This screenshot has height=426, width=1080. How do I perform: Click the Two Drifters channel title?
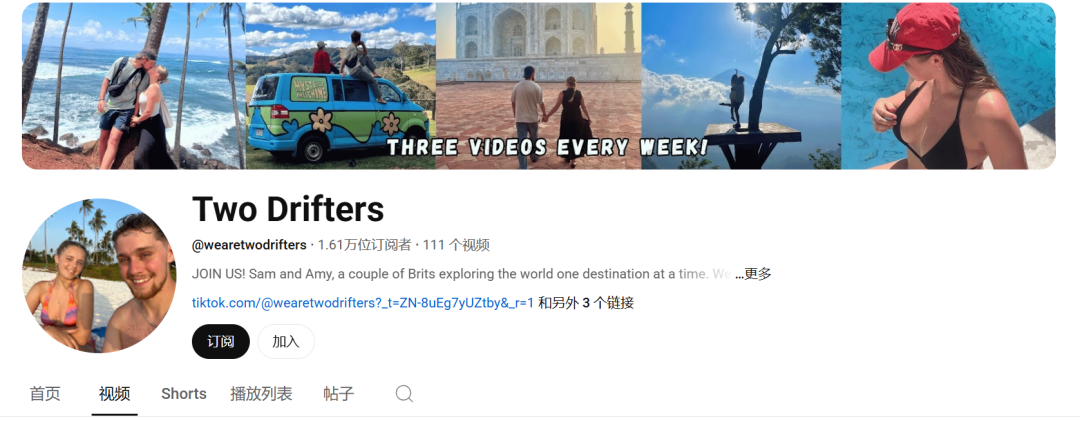(288, 208)
